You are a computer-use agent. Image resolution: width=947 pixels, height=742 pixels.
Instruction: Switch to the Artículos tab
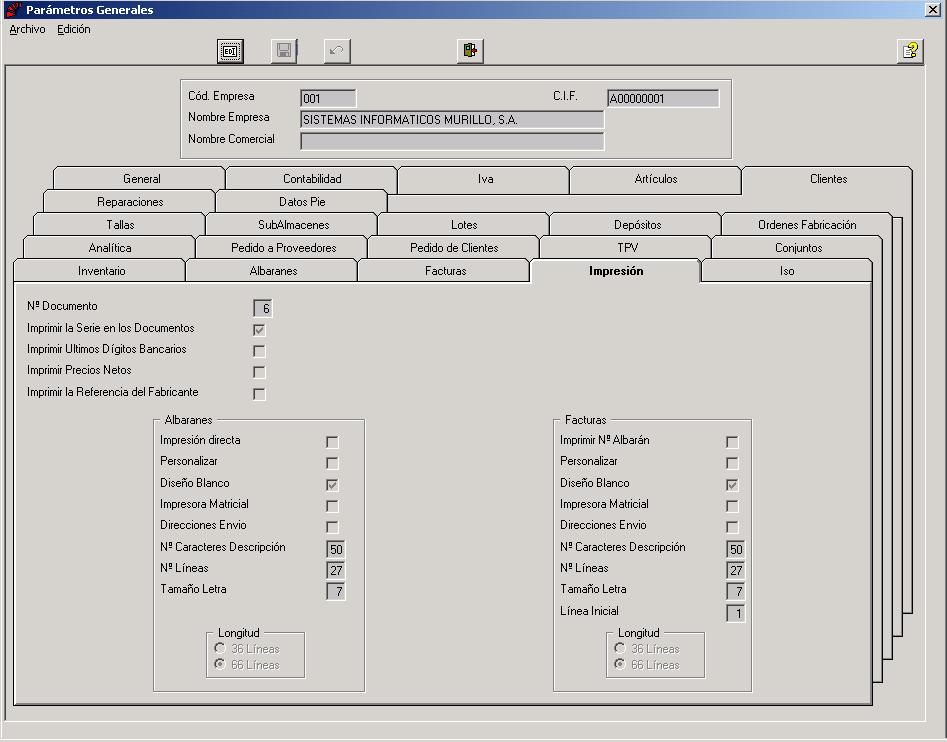pyautogui.click(x=656, y=179)
